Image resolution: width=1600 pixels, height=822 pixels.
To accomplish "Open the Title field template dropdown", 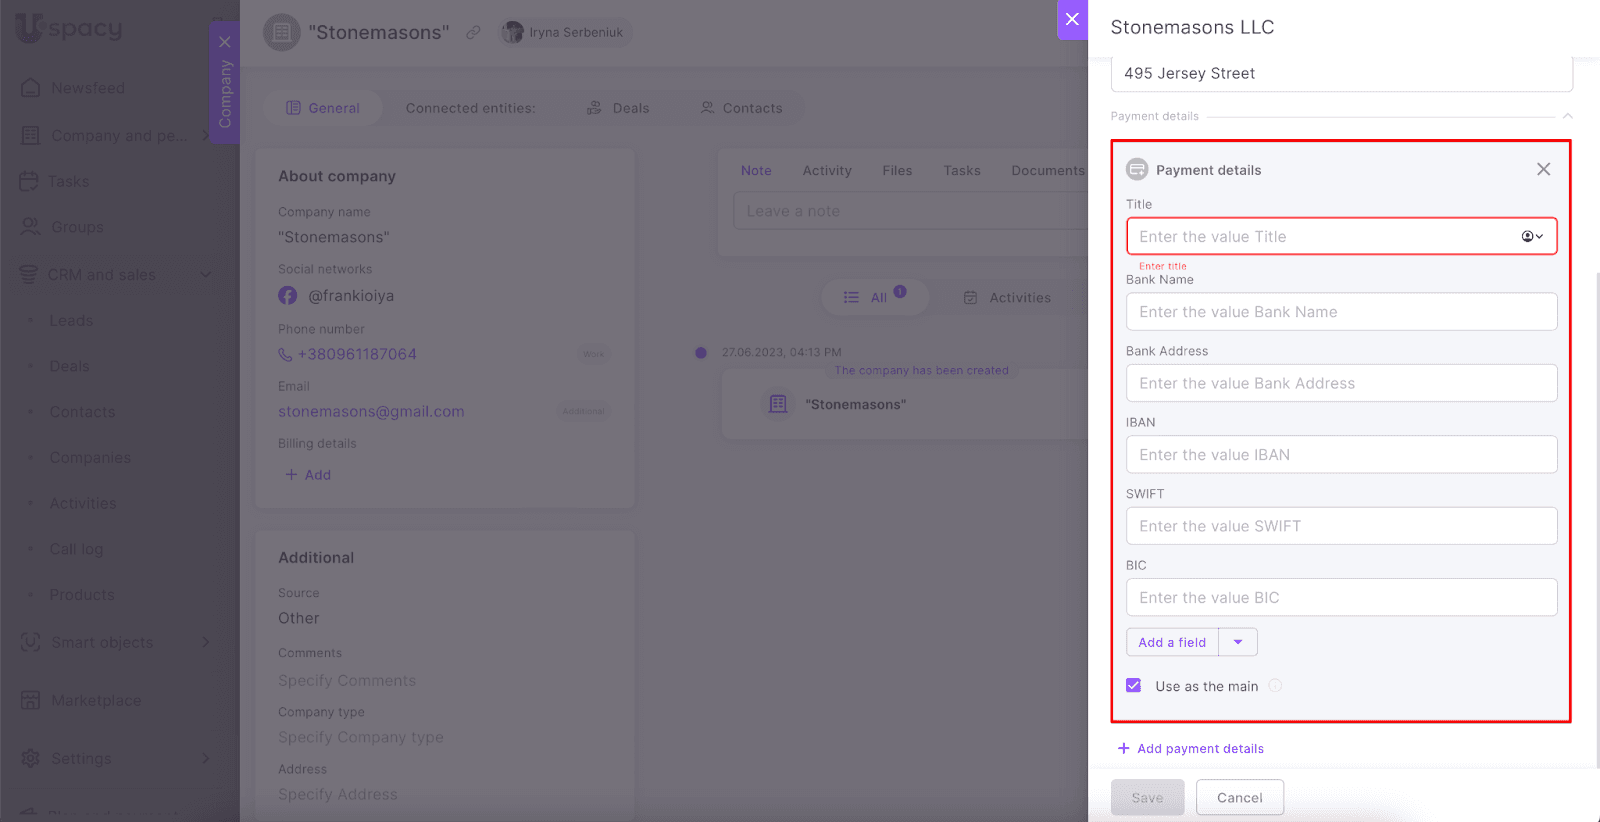I will point(1532,236).
